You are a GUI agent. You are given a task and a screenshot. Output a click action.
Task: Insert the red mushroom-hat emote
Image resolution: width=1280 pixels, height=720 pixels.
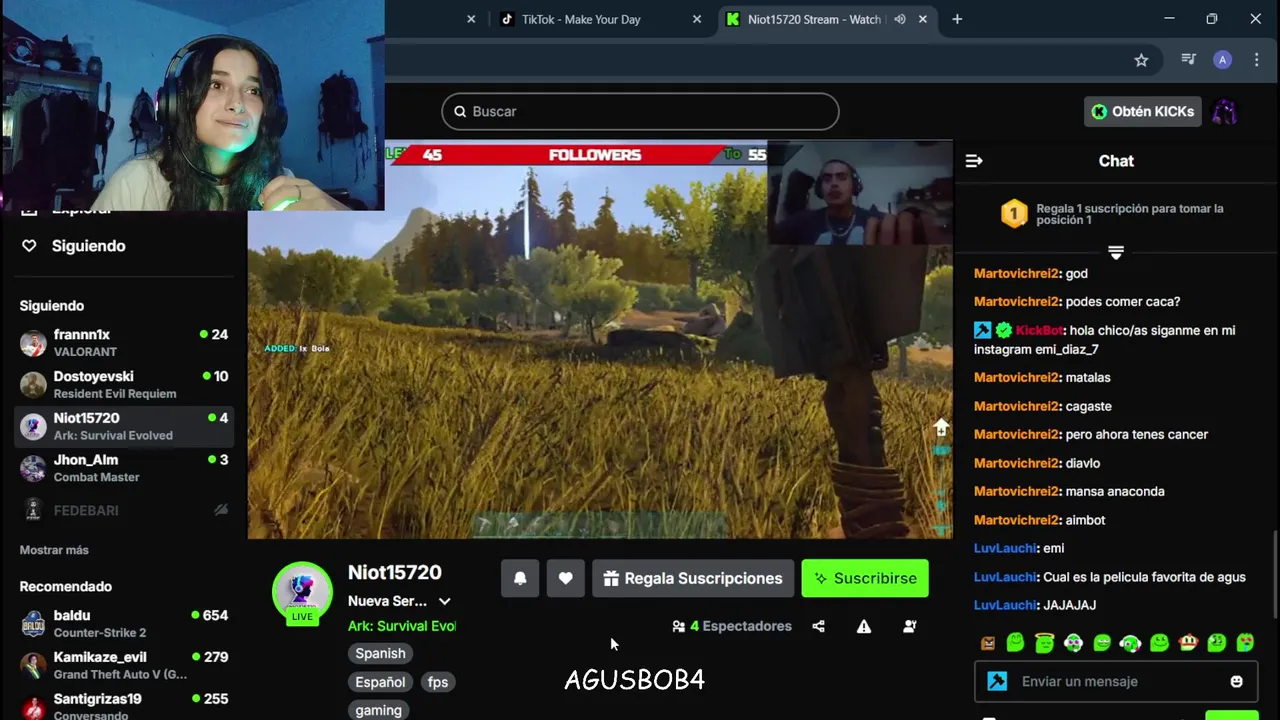pyautogui.click(x=1188, y=643)
